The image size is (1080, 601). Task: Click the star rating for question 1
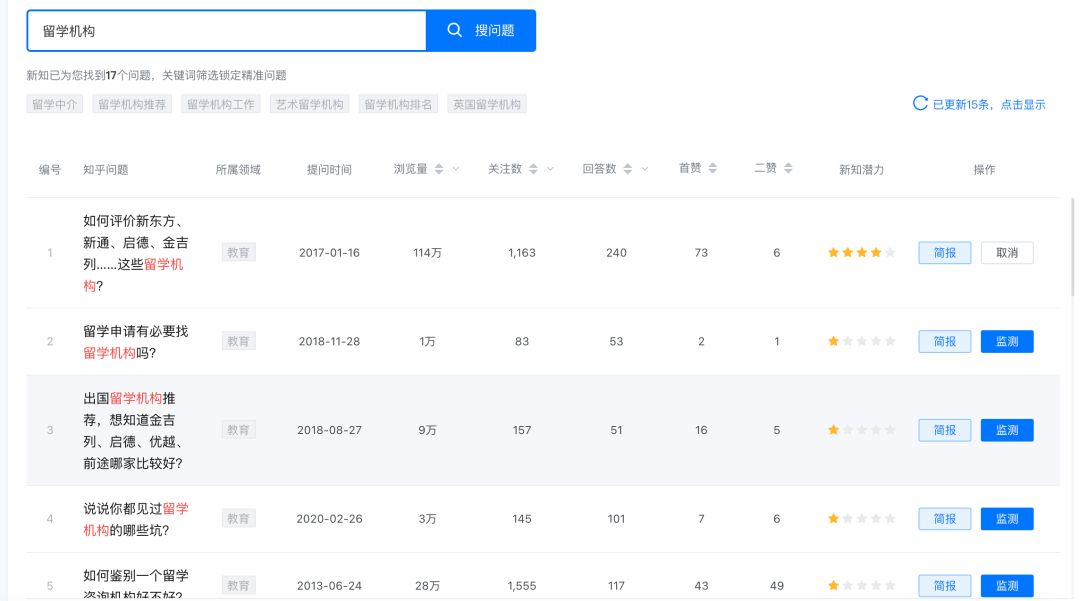pyautogui.click(x=861, y=253)
